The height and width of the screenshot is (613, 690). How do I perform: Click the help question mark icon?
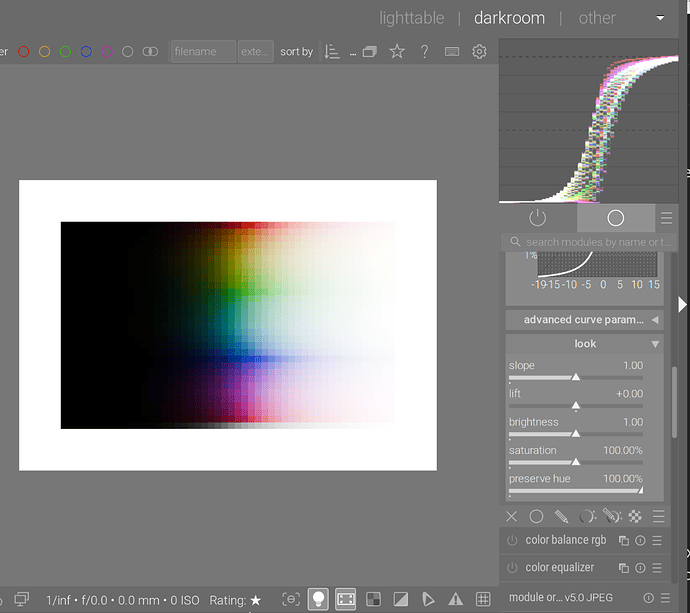(x=424, y=52)
